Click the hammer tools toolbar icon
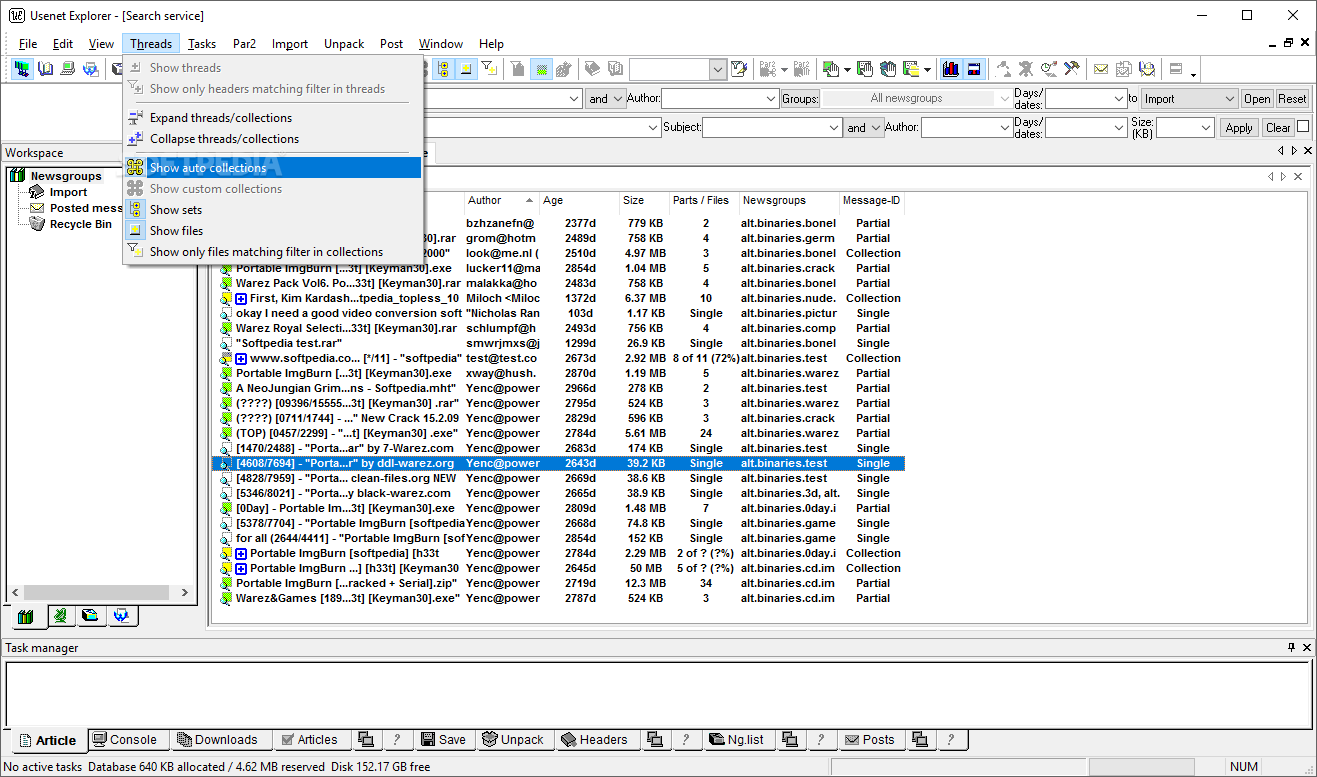This screenshot has width=1317, height=777. tap(1072, 69)
